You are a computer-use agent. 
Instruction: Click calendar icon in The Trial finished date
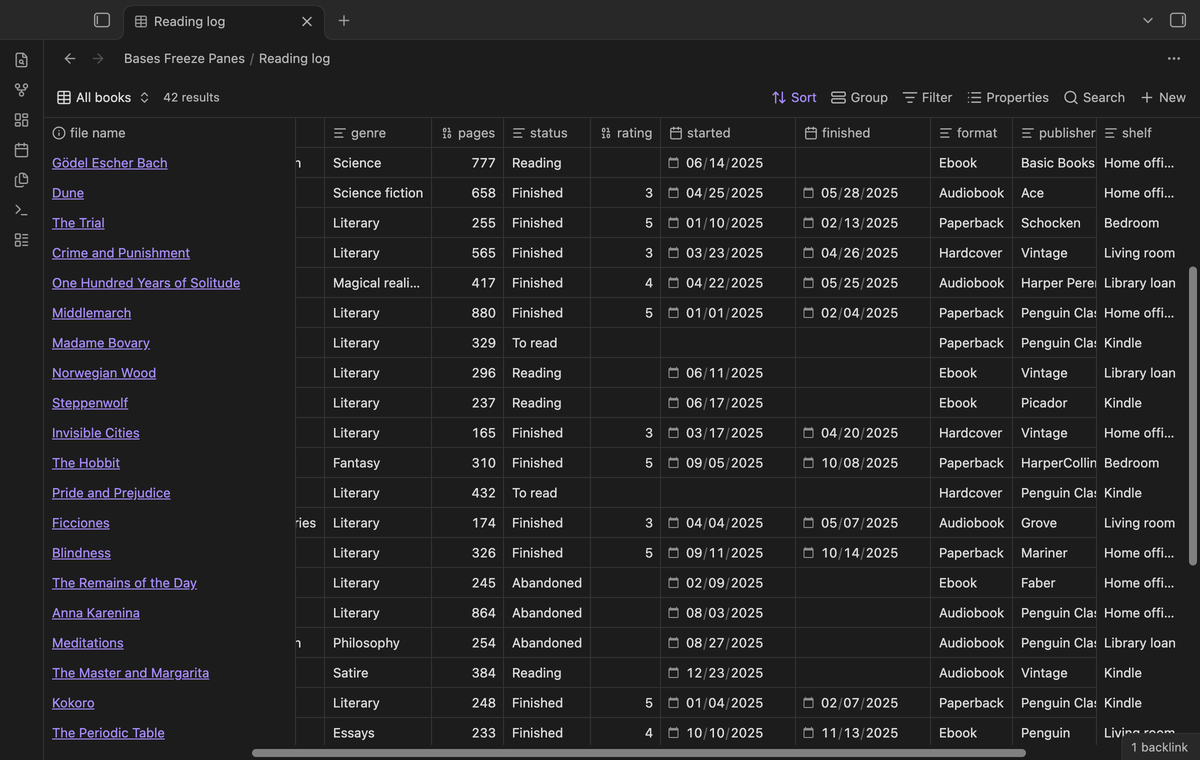point(809,223)
